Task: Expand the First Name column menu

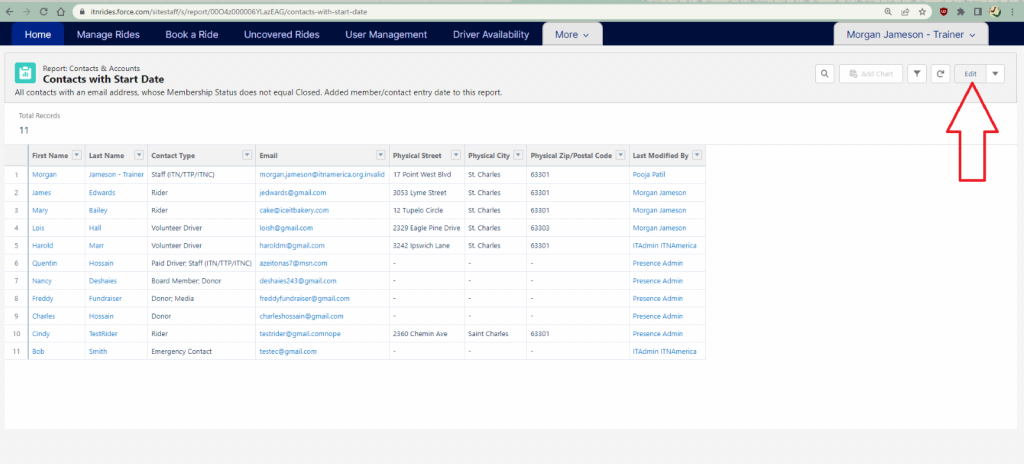Action: tap(78, 155)
